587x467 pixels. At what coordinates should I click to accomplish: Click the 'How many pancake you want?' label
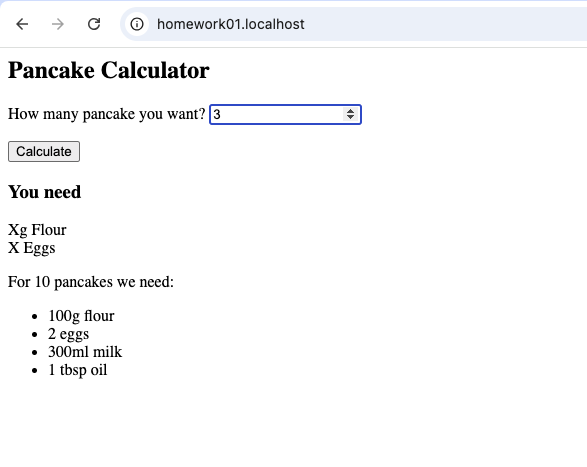(107, 114)
